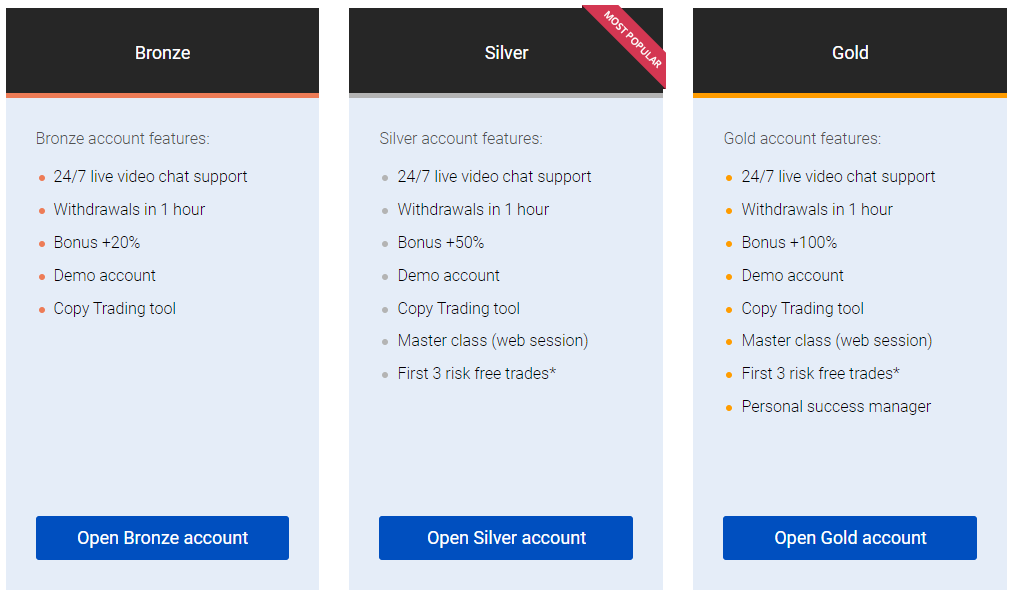Image resolution: width=1014 pixels, height=595 pixels.
Task: Open a Gold account
Action: 850,537
